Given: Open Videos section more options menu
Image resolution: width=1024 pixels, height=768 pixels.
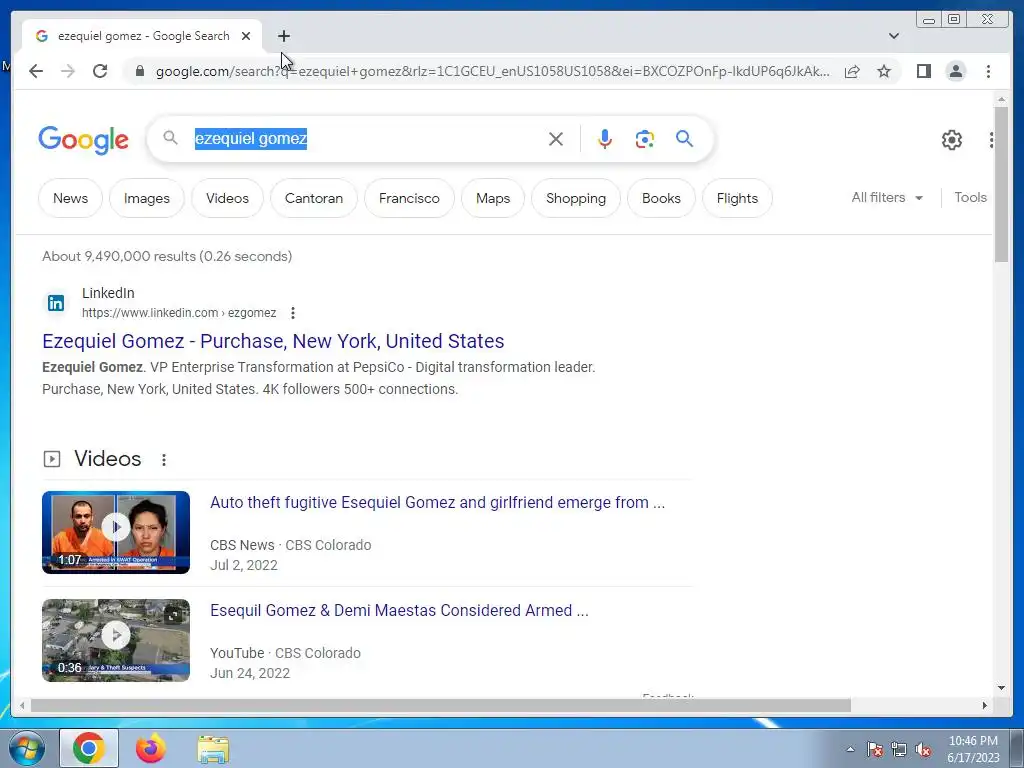Looking at the screenshot, I should [164, 460].
